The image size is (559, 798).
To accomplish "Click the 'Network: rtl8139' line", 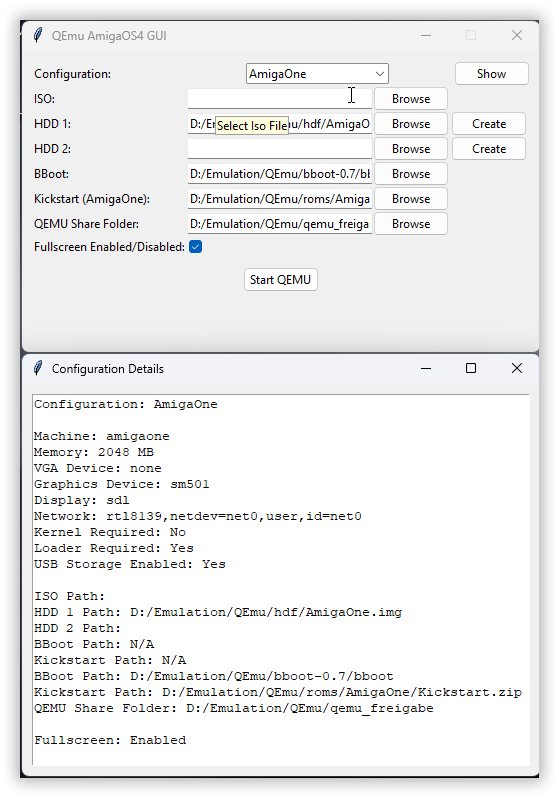I will pyautogui.click(x=198, y=516).
